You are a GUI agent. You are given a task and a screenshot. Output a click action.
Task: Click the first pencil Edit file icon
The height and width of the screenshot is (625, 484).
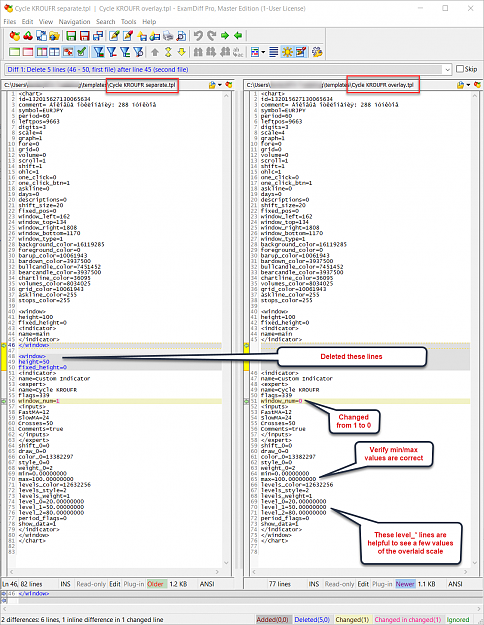tap(114, 36)
